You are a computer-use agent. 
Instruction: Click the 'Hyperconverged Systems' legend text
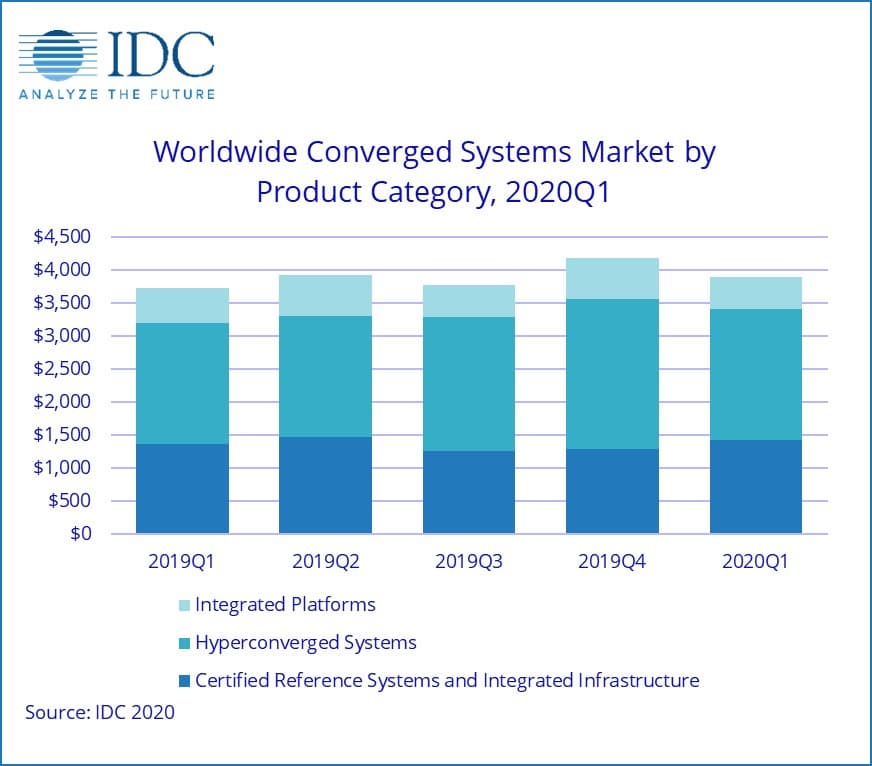click(306, 643)
